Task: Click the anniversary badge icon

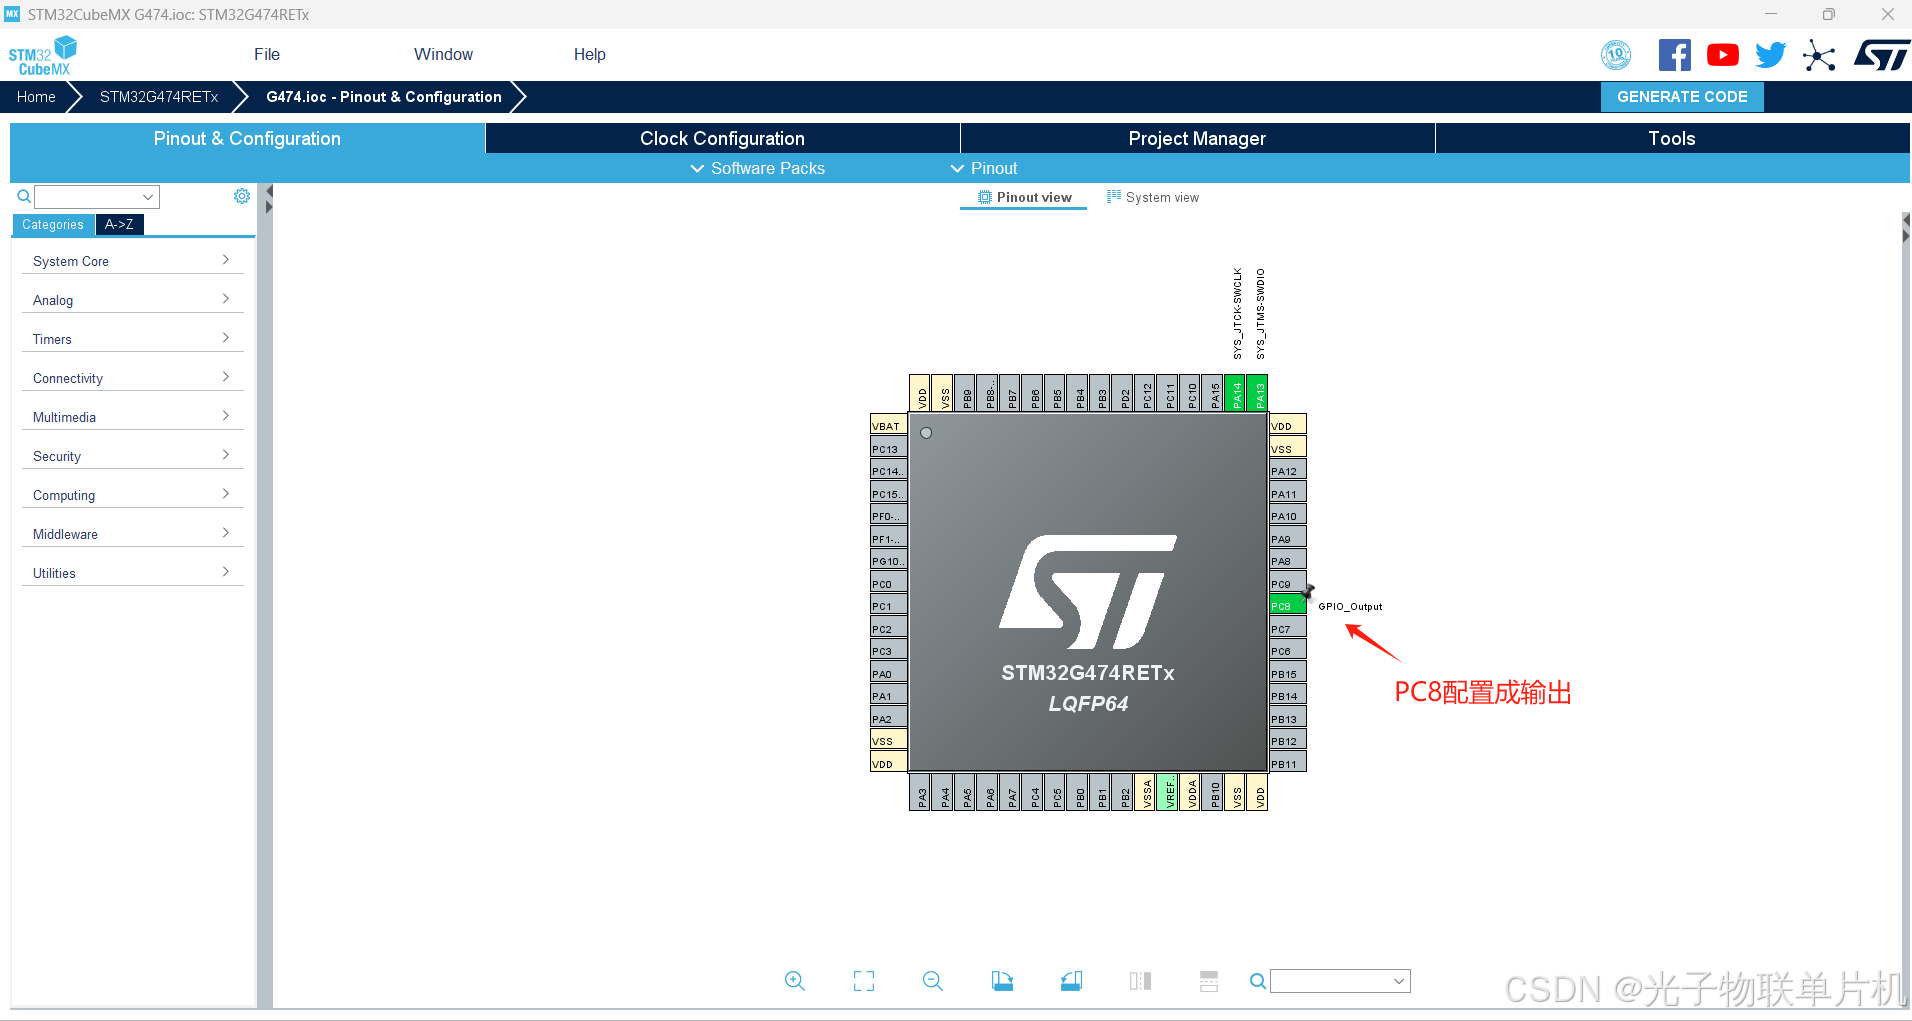Action: (1616, 55)
